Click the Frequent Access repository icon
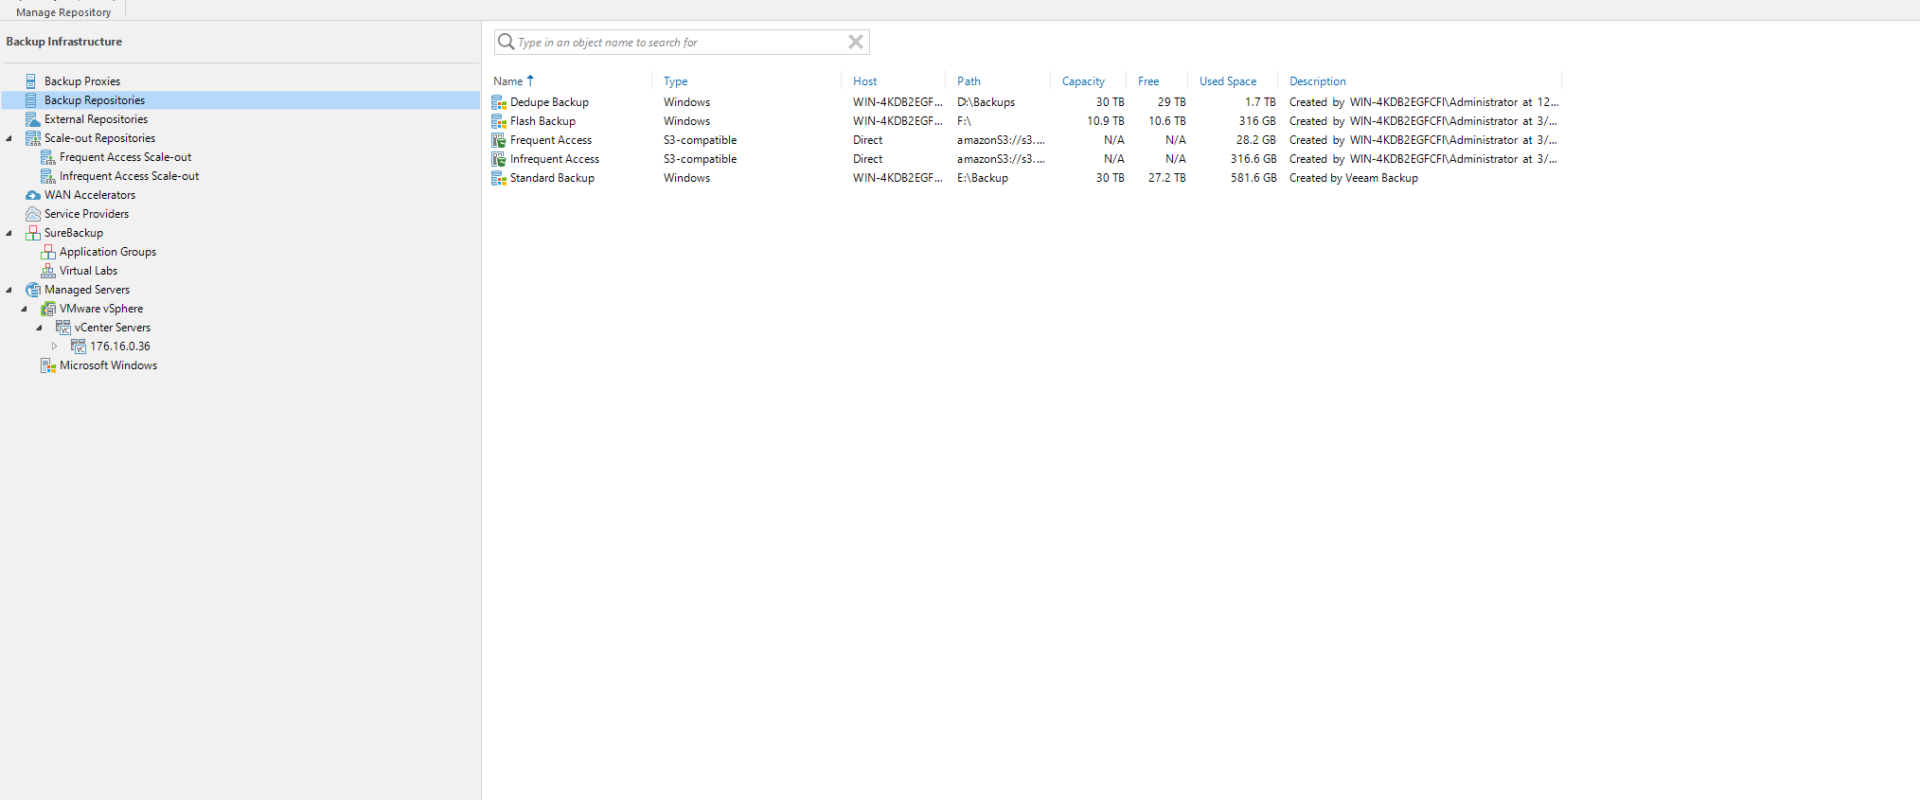The height and width of the screenshot is (800, 1920). (499, 140)
